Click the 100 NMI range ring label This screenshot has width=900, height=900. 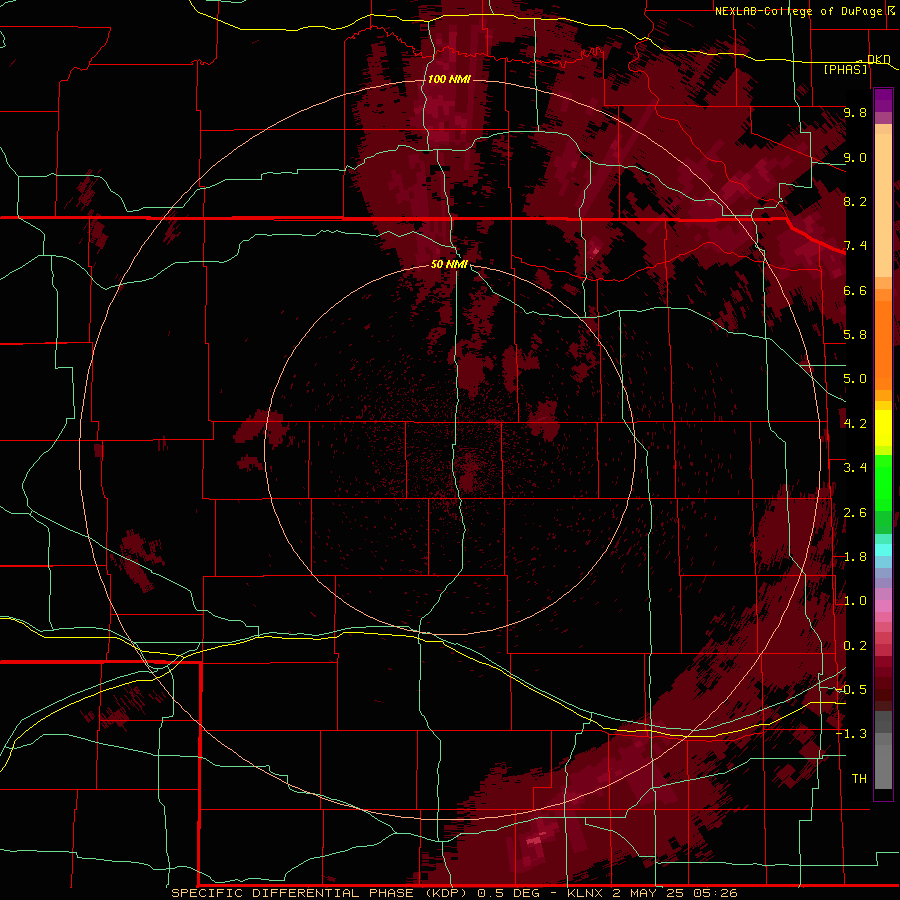pyautogui.click(x=449, y=79)
